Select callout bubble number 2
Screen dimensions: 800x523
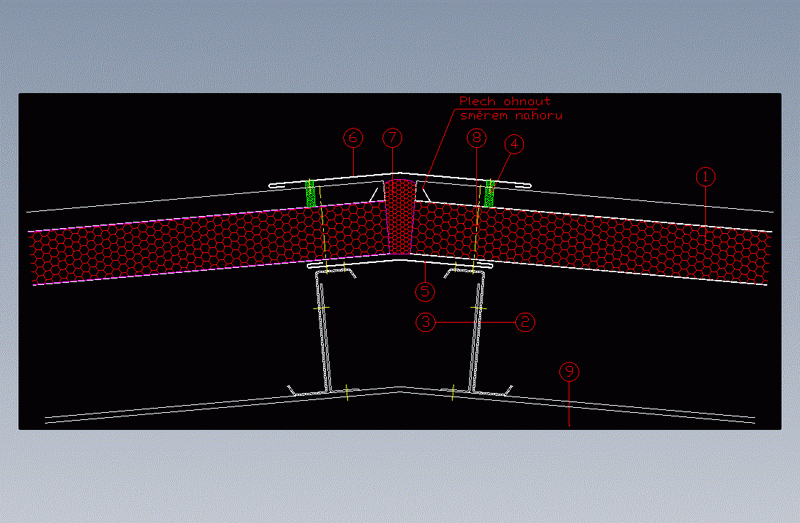click(x=525, y=322)
